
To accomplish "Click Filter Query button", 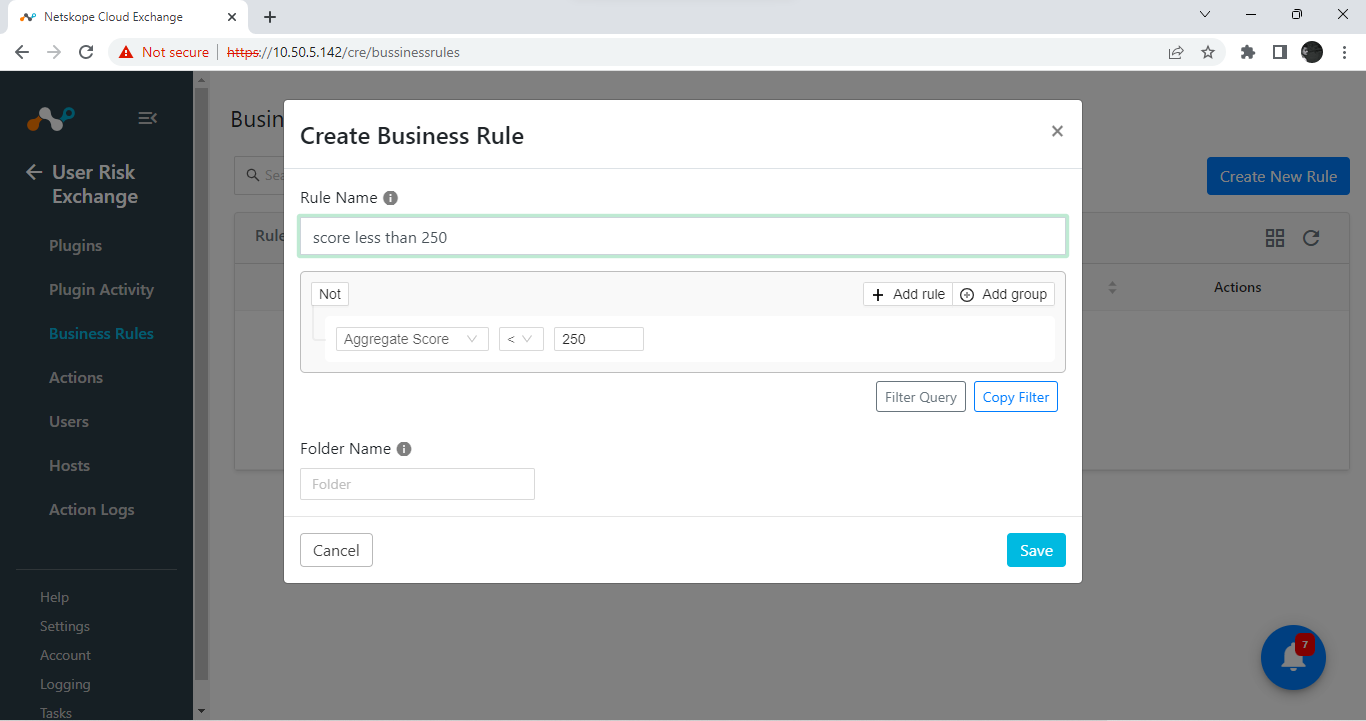I will [921, 397].
